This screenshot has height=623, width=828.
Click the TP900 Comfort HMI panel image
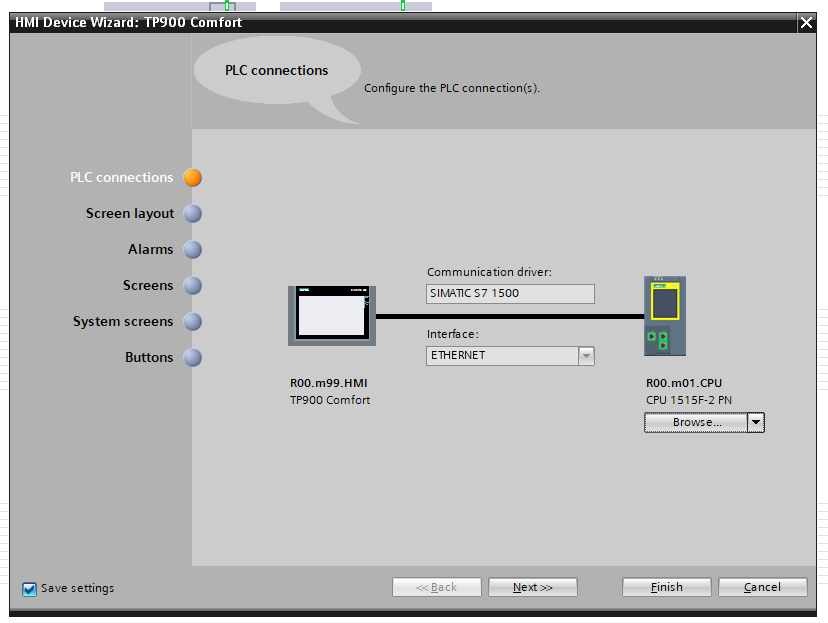coord(332,316)
